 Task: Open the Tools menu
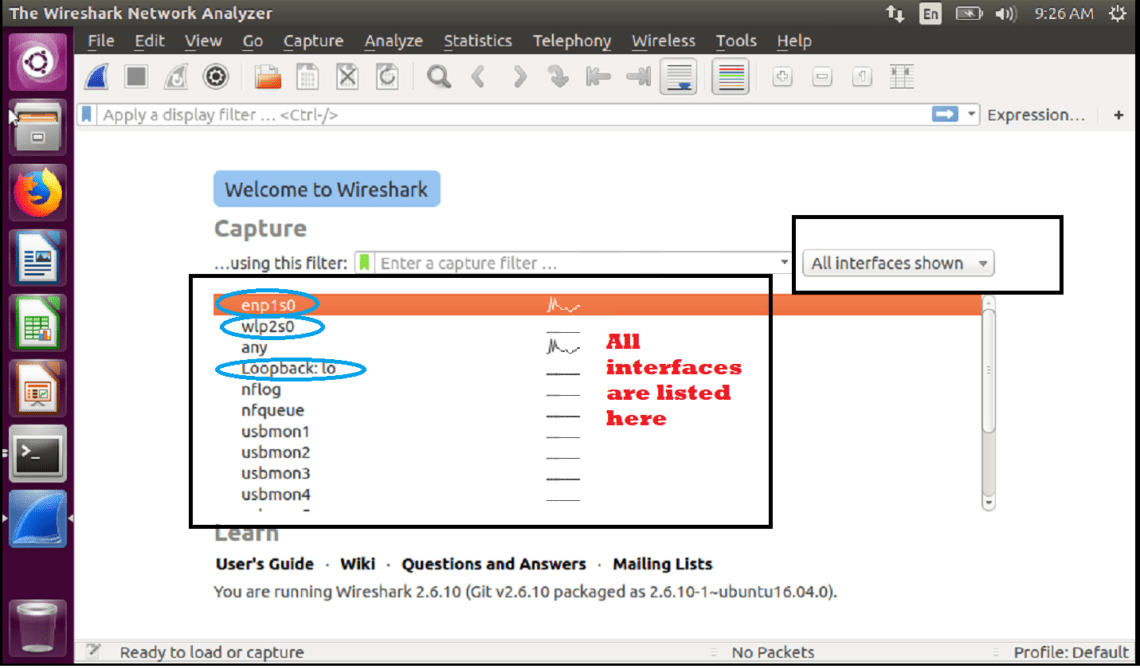[x=736, y=41]
